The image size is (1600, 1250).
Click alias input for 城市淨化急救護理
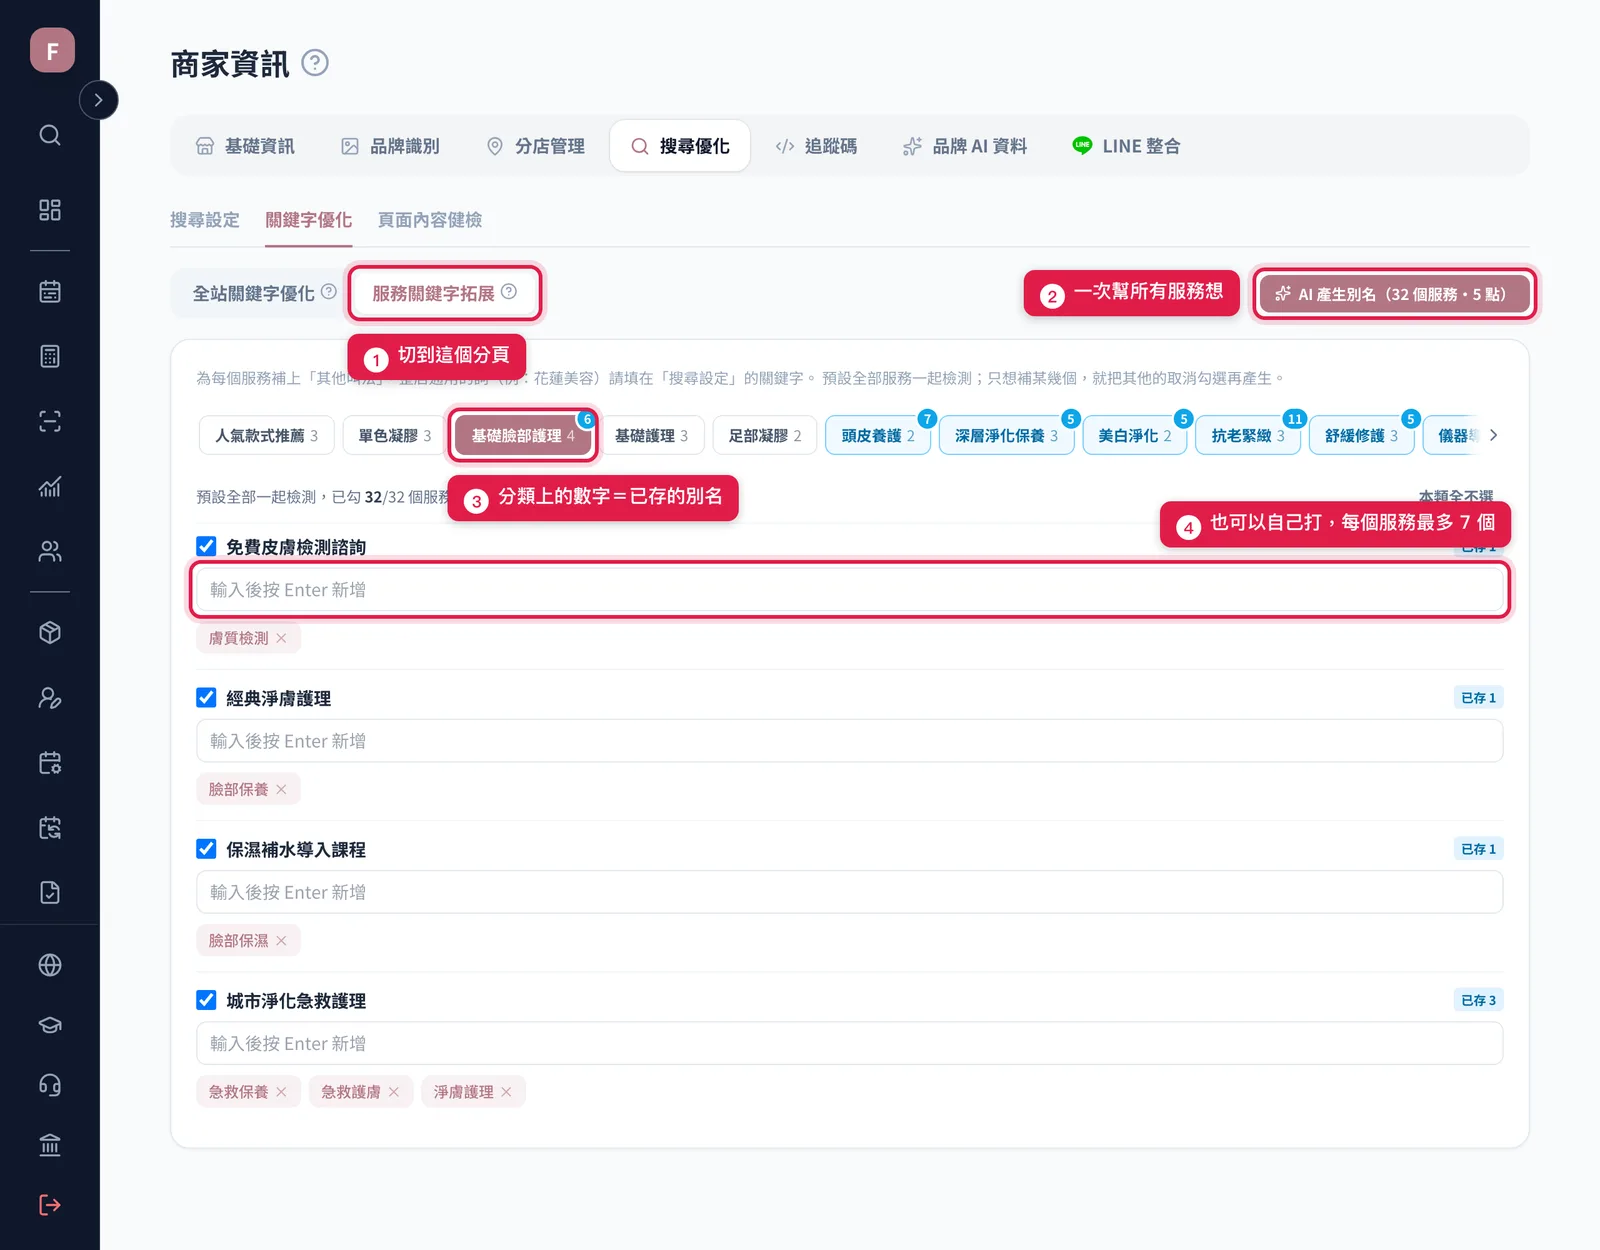[850, 1043]
